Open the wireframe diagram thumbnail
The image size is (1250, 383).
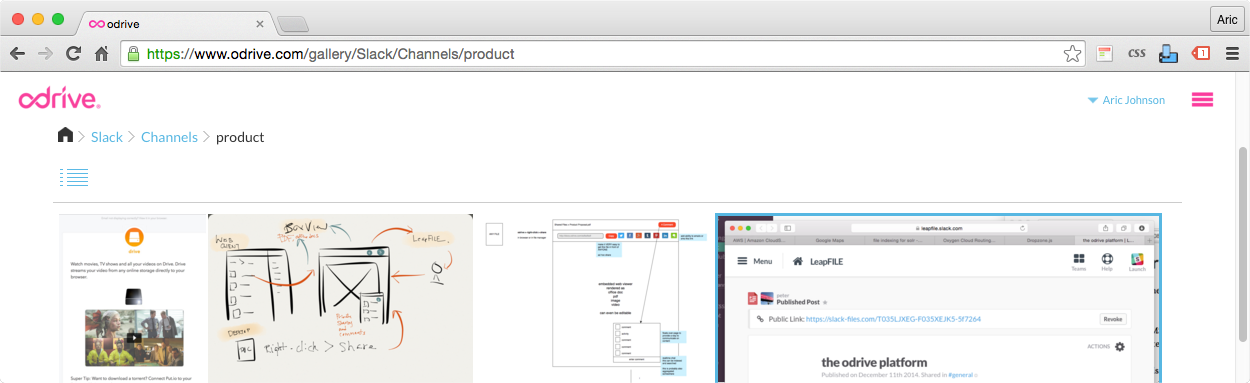(594, 298)
